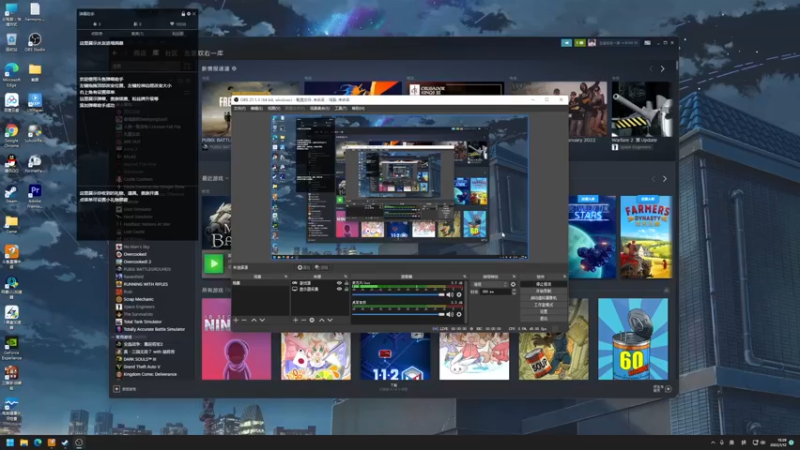The width and height of the screenshot is (800, 450).
Task: Open the Scene Collection menu in OBS
Action: pyautogui.click(x=319, y=108)
